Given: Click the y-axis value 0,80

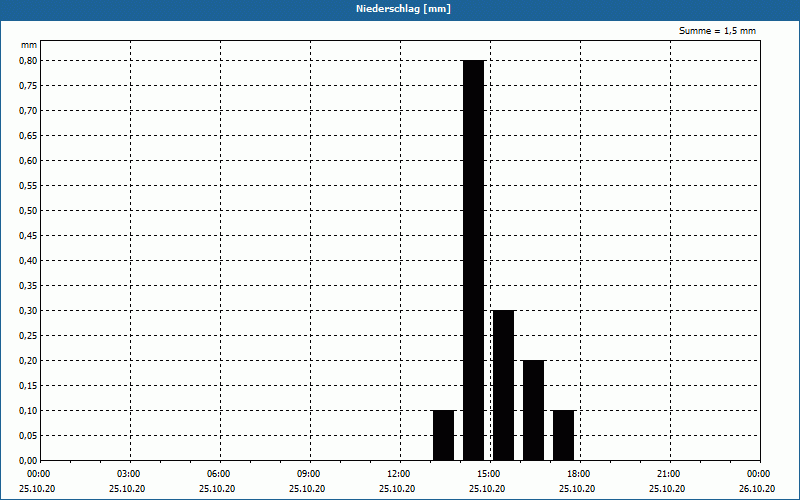Looking at the screenshot, I should point(28,60).
